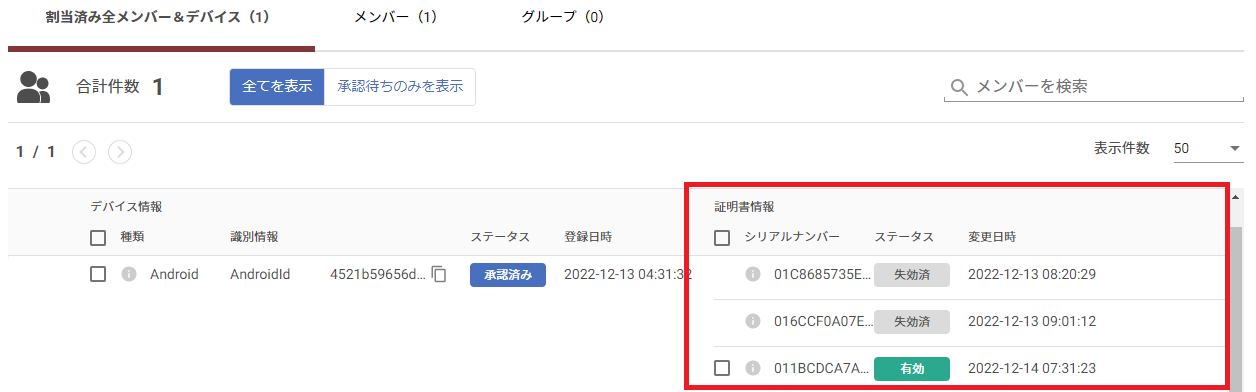Go to previous page arrow
The height and width of the screenshot is (392, 1256).
pyautogui.click(x=85, y=152)
